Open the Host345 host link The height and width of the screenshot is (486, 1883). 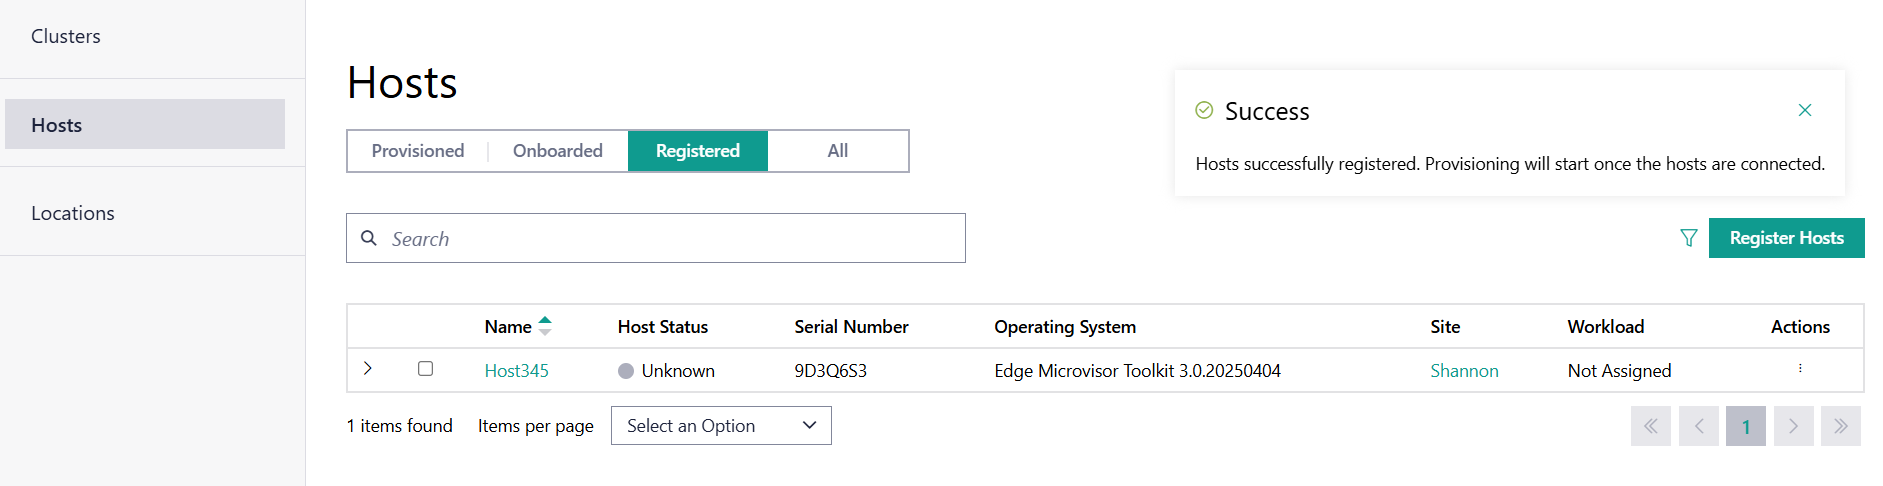click(x=516, y=371)
